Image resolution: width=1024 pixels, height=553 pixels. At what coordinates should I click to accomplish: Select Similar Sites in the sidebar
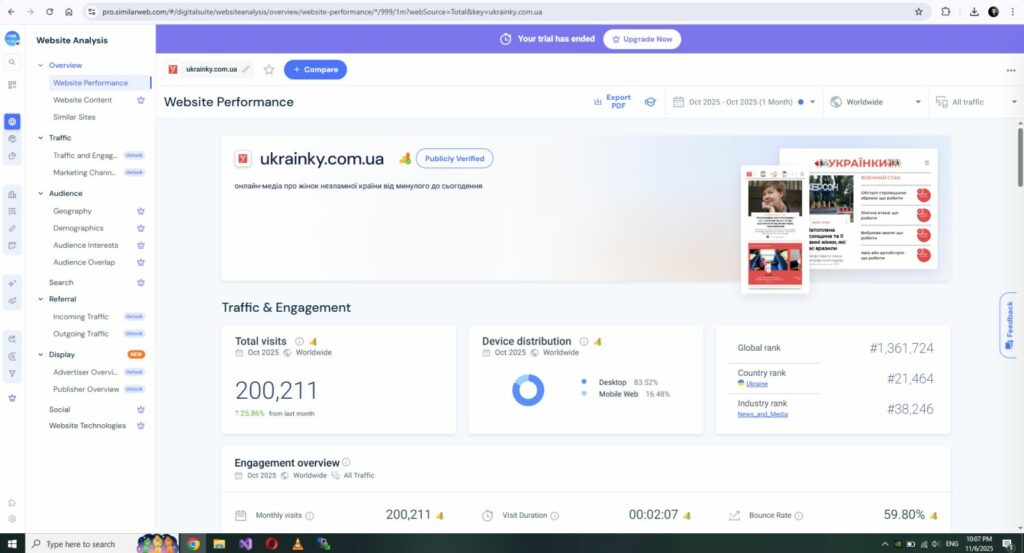[x=74, y=117]
